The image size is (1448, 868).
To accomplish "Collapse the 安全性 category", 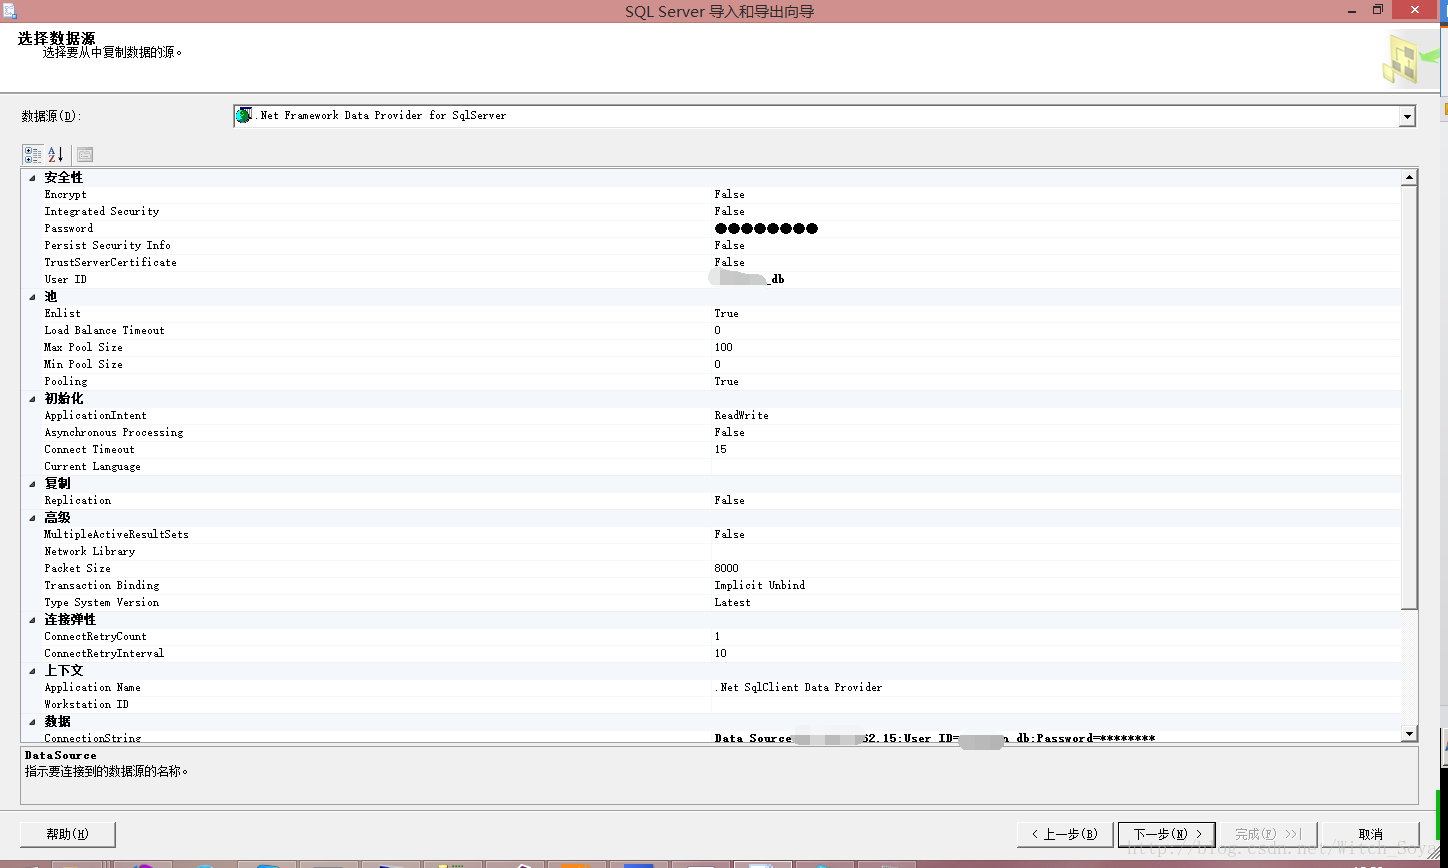I will (x=33, y=177).
